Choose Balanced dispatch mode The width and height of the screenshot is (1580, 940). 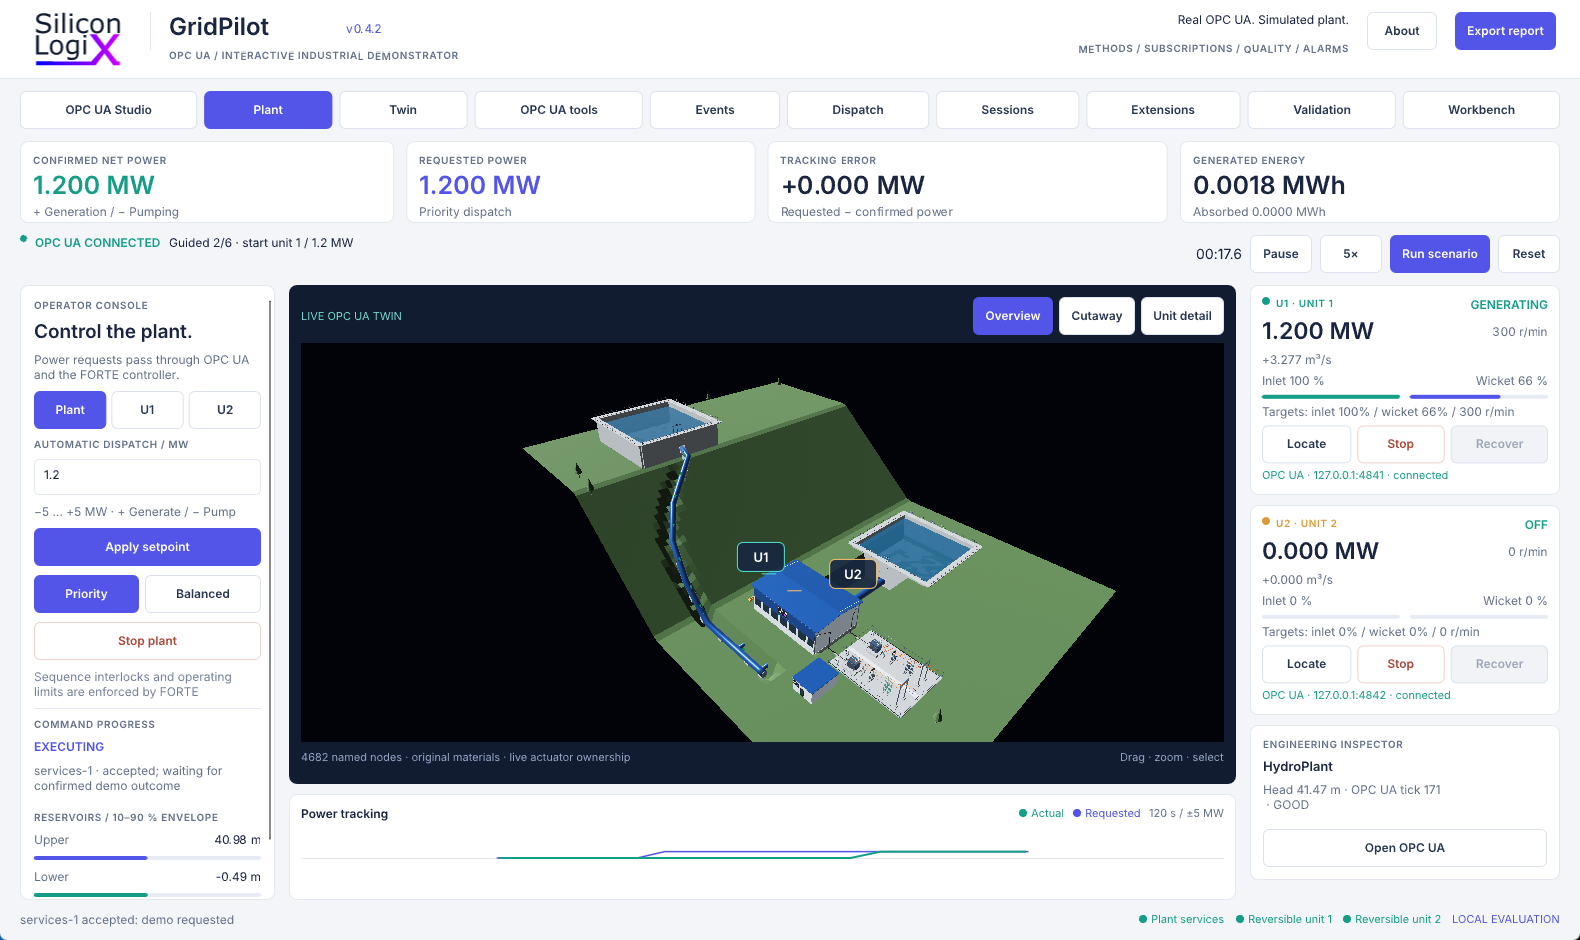(203, 594)
